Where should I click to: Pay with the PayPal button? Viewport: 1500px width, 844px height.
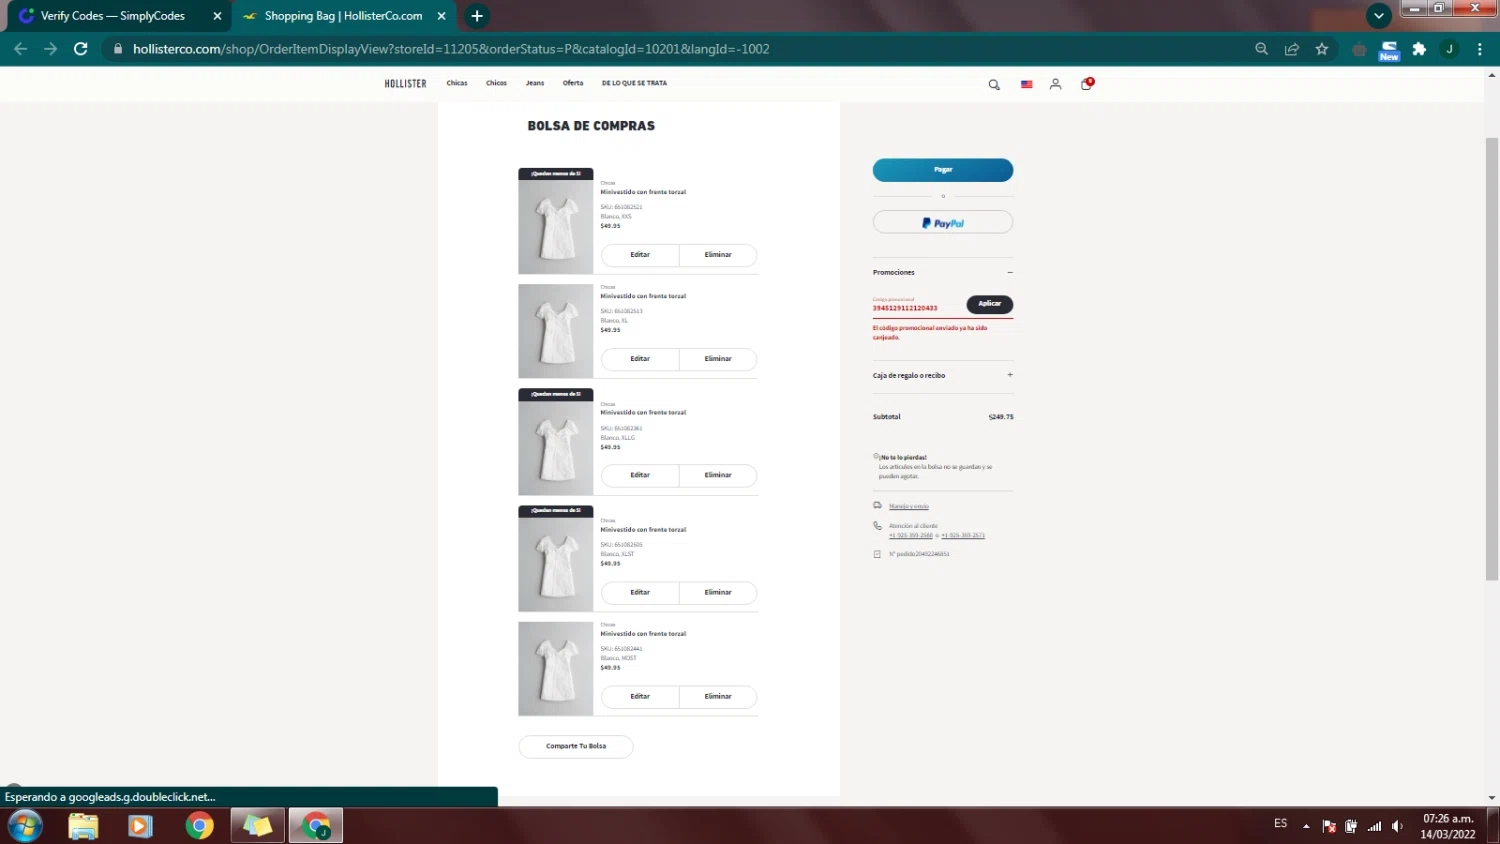coord(943,223)
